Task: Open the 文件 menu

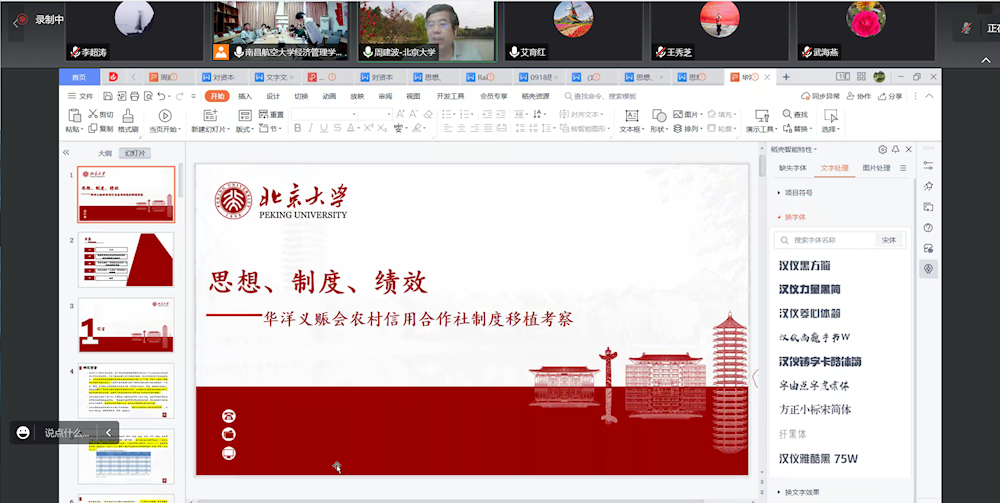Action: point(81,96)
